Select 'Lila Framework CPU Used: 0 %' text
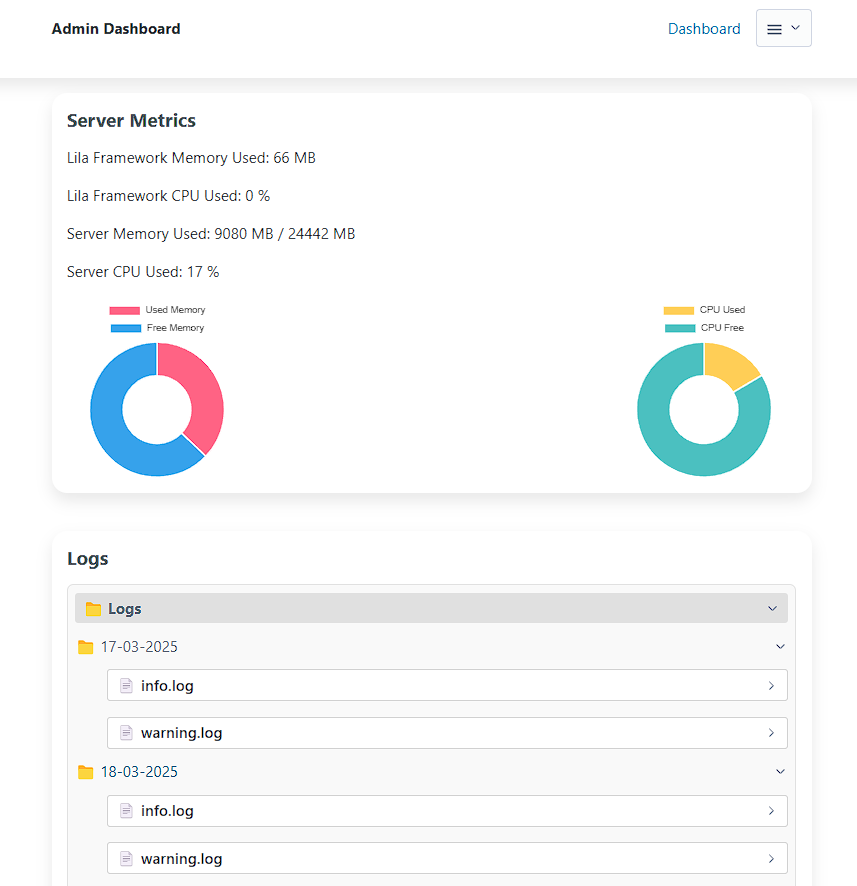The height and width of the screenshot is (886, 857). [168, 196]
